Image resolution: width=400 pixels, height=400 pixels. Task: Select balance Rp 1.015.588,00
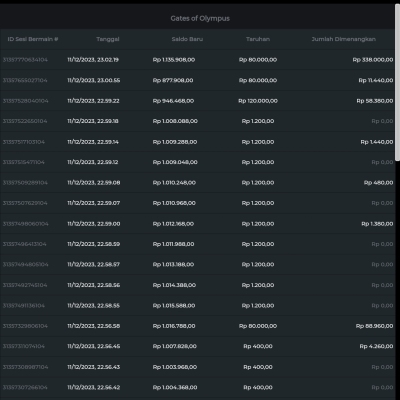(x=174, y=305)
